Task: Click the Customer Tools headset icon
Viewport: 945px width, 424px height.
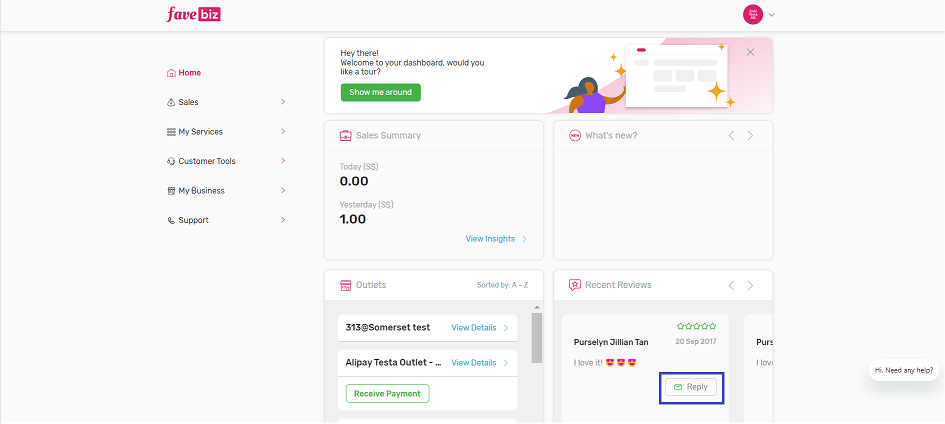Action: point(171,161)
